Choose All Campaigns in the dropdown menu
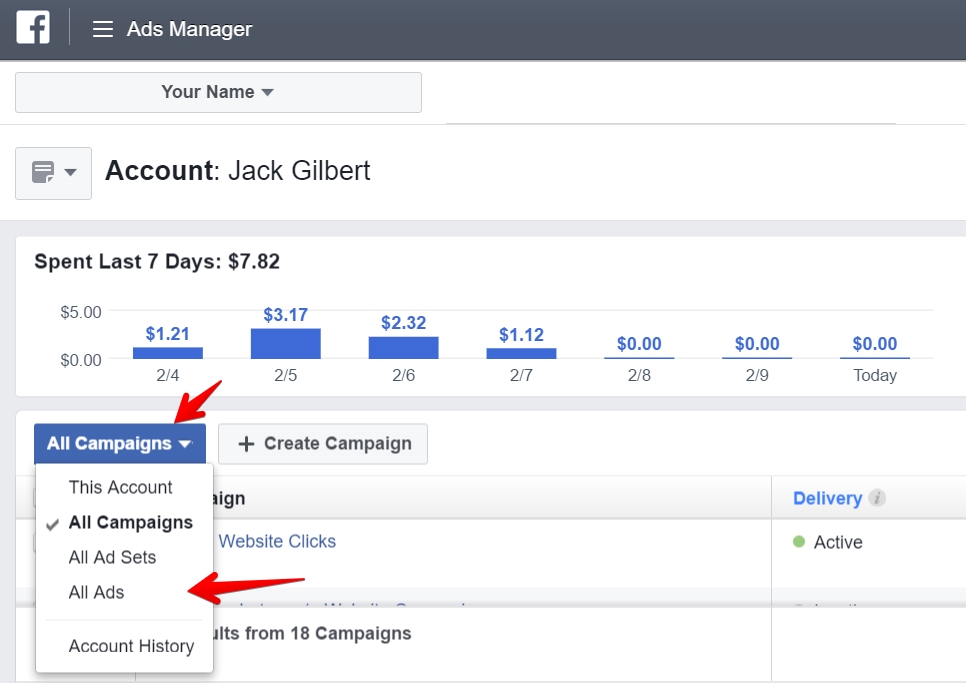This screenshot has height=683, width=966. 131,522
